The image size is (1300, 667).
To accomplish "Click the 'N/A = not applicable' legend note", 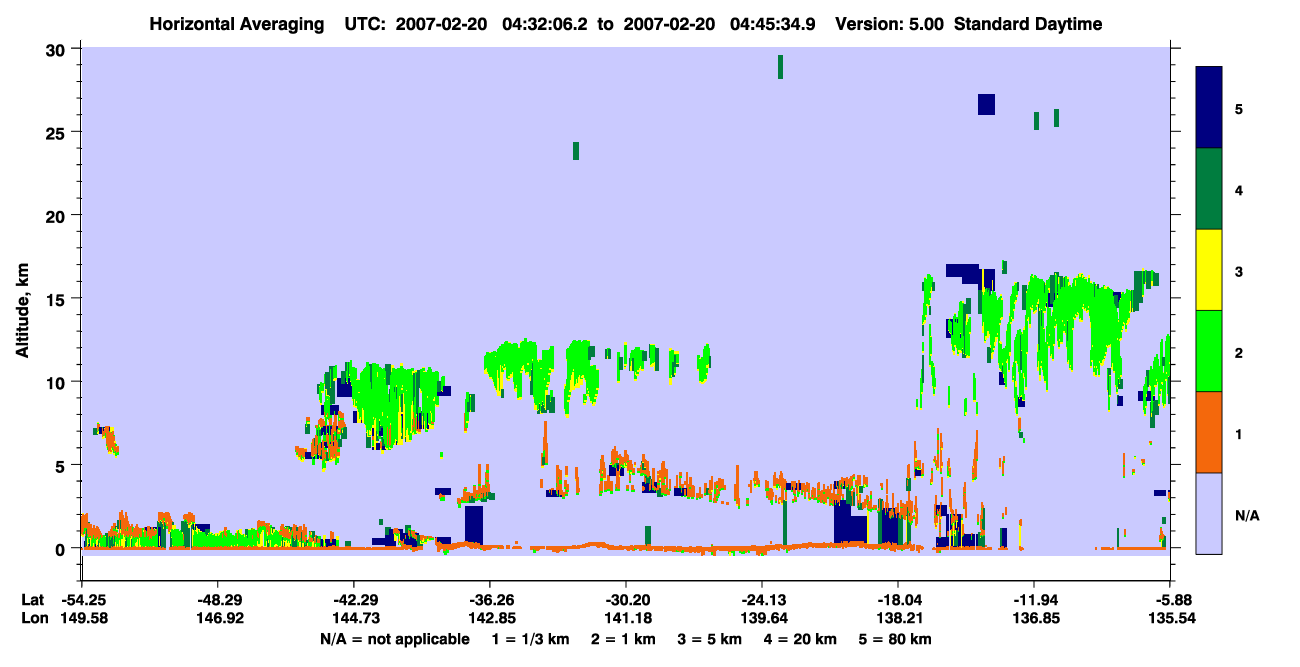I will (x=394, y=639).
